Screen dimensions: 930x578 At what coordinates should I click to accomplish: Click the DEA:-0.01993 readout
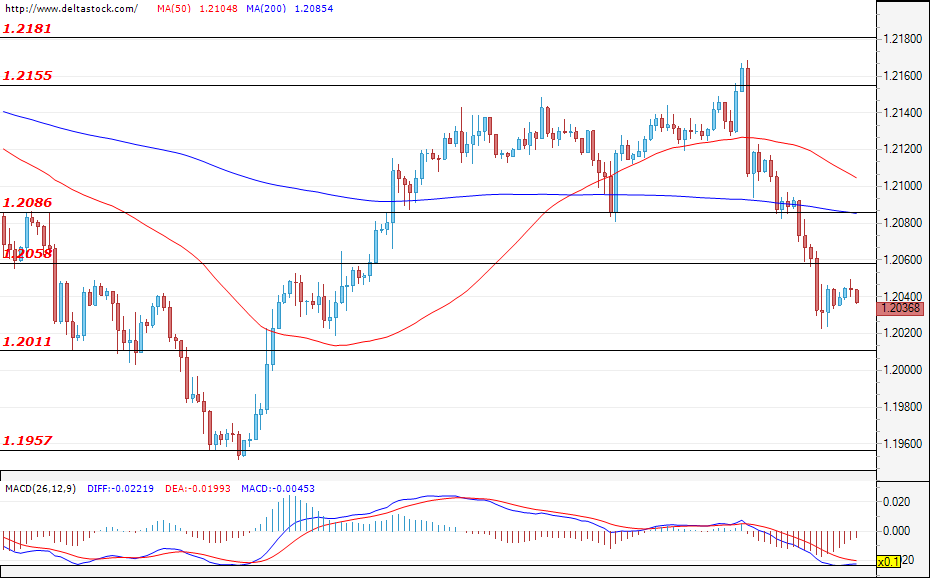pos(198,488)
